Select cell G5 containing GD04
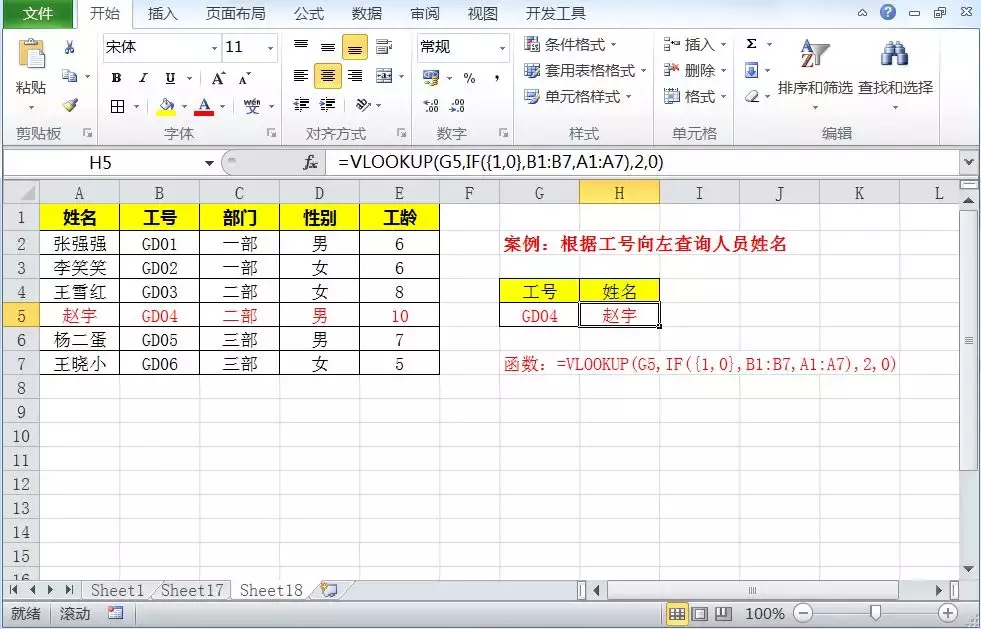This screenshot has width=981, height=629. pyautogui.click(x=539, y=315)
